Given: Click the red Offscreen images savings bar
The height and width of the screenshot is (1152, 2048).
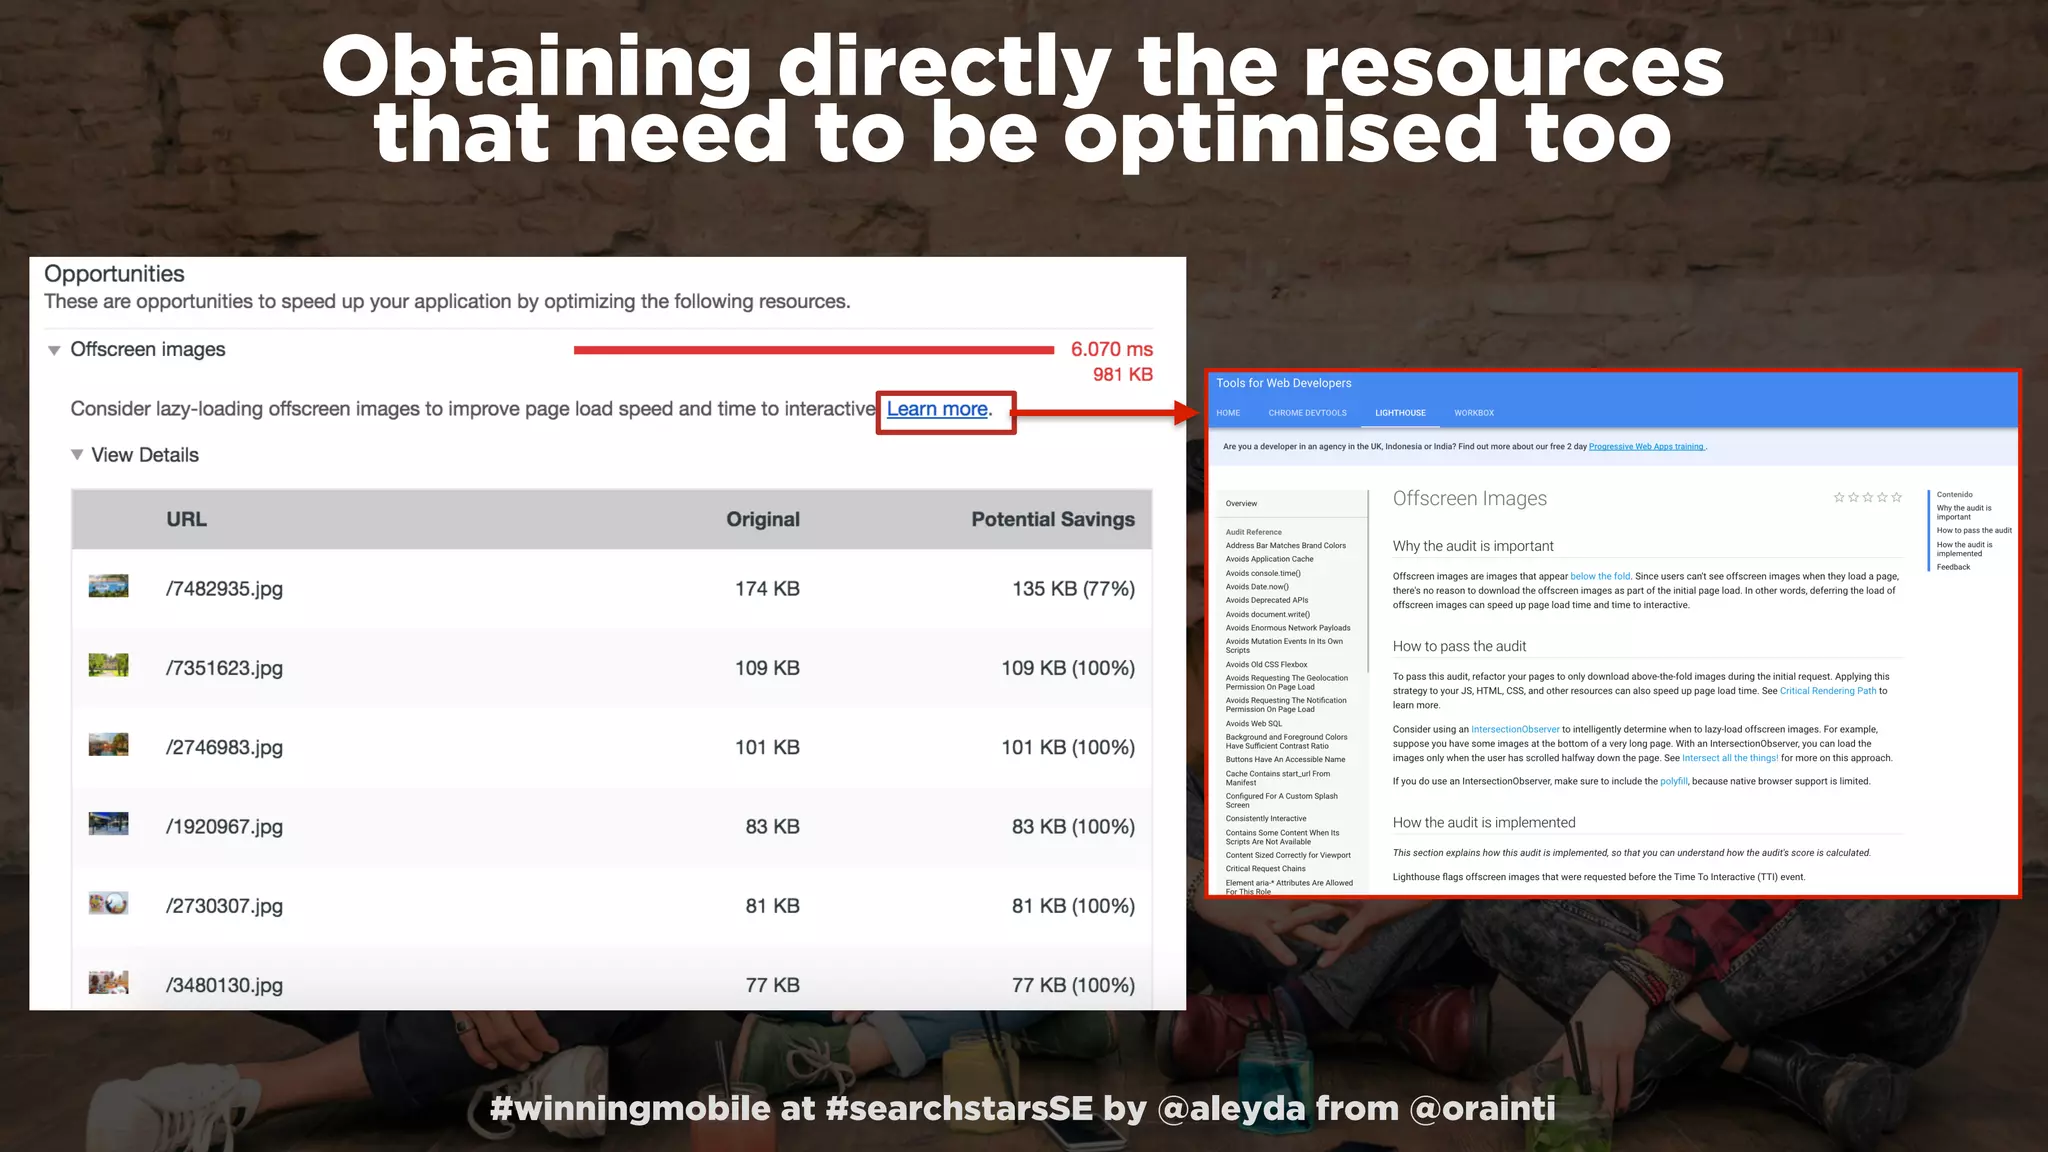Looking at the screenshot, I should tap(814, 350).
